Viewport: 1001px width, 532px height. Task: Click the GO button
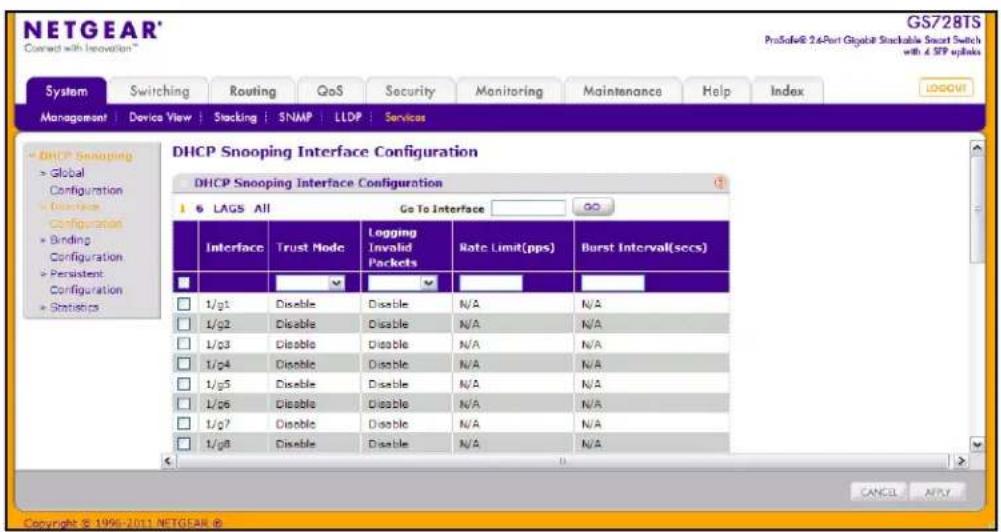593,208
